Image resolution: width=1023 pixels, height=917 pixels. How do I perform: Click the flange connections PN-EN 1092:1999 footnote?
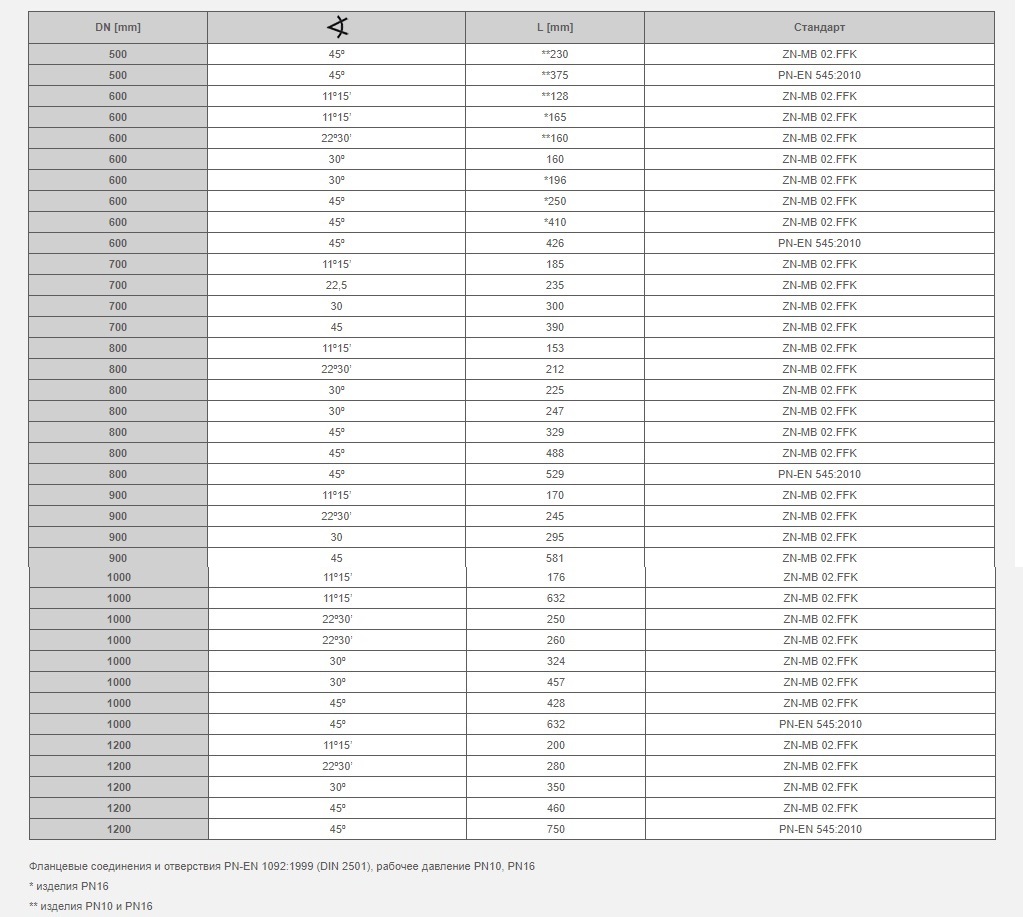tap(282, 866)
